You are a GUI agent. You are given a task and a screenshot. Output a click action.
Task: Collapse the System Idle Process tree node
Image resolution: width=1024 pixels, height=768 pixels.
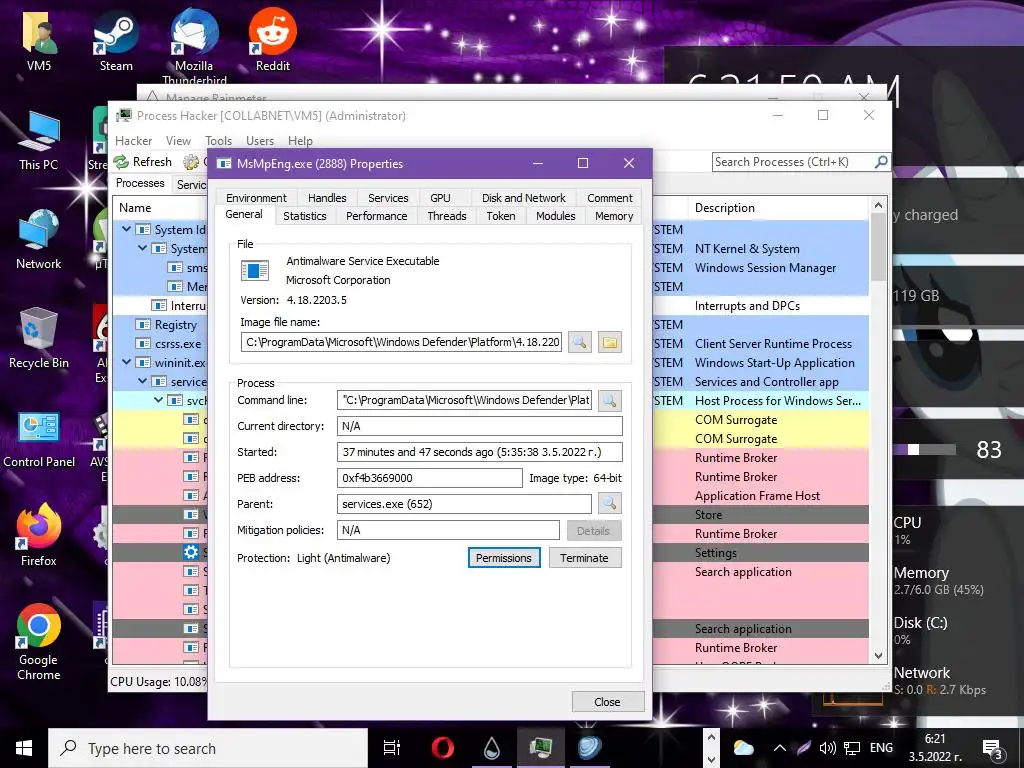click(x=127, y=229)
